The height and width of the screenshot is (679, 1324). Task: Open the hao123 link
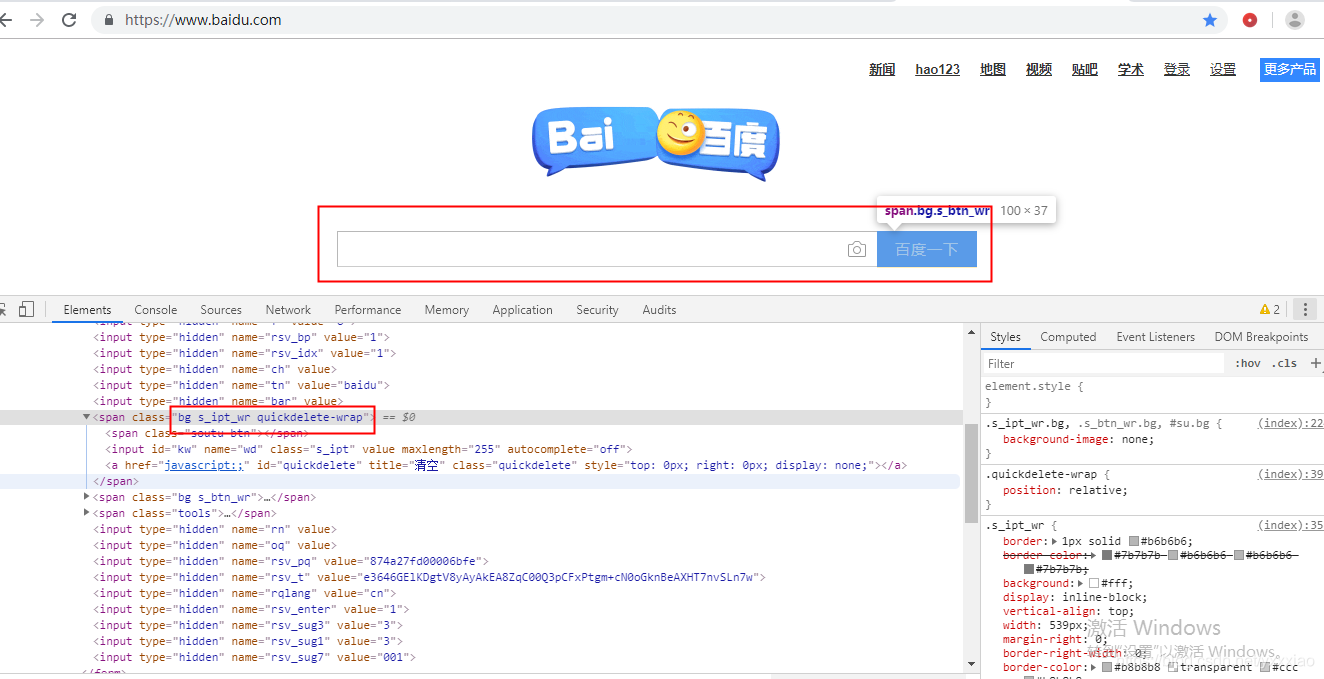point(937,69)
